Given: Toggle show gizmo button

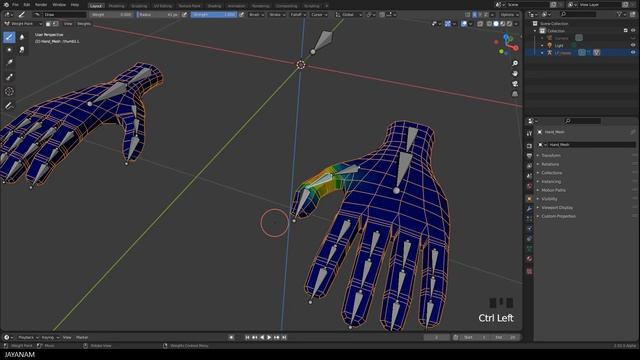Looking at the screenshot, I should pyautogui.click(x=448, y=24).
